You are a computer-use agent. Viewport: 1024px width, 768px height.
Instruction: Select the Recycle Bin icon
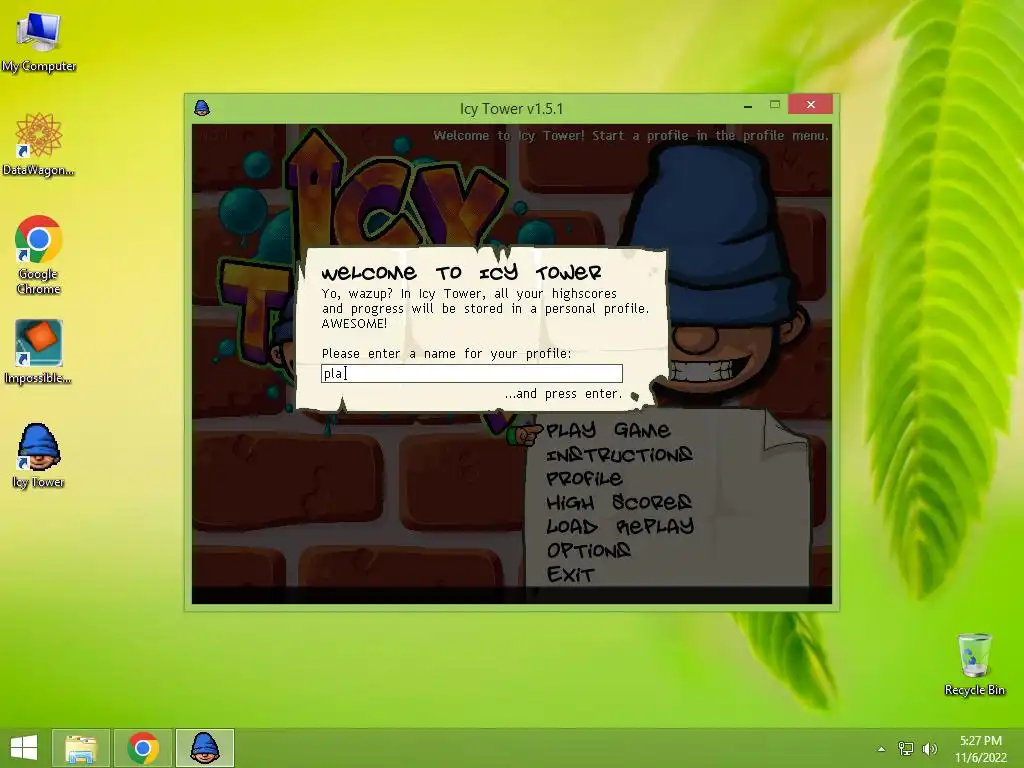click(x=974, y=664)
